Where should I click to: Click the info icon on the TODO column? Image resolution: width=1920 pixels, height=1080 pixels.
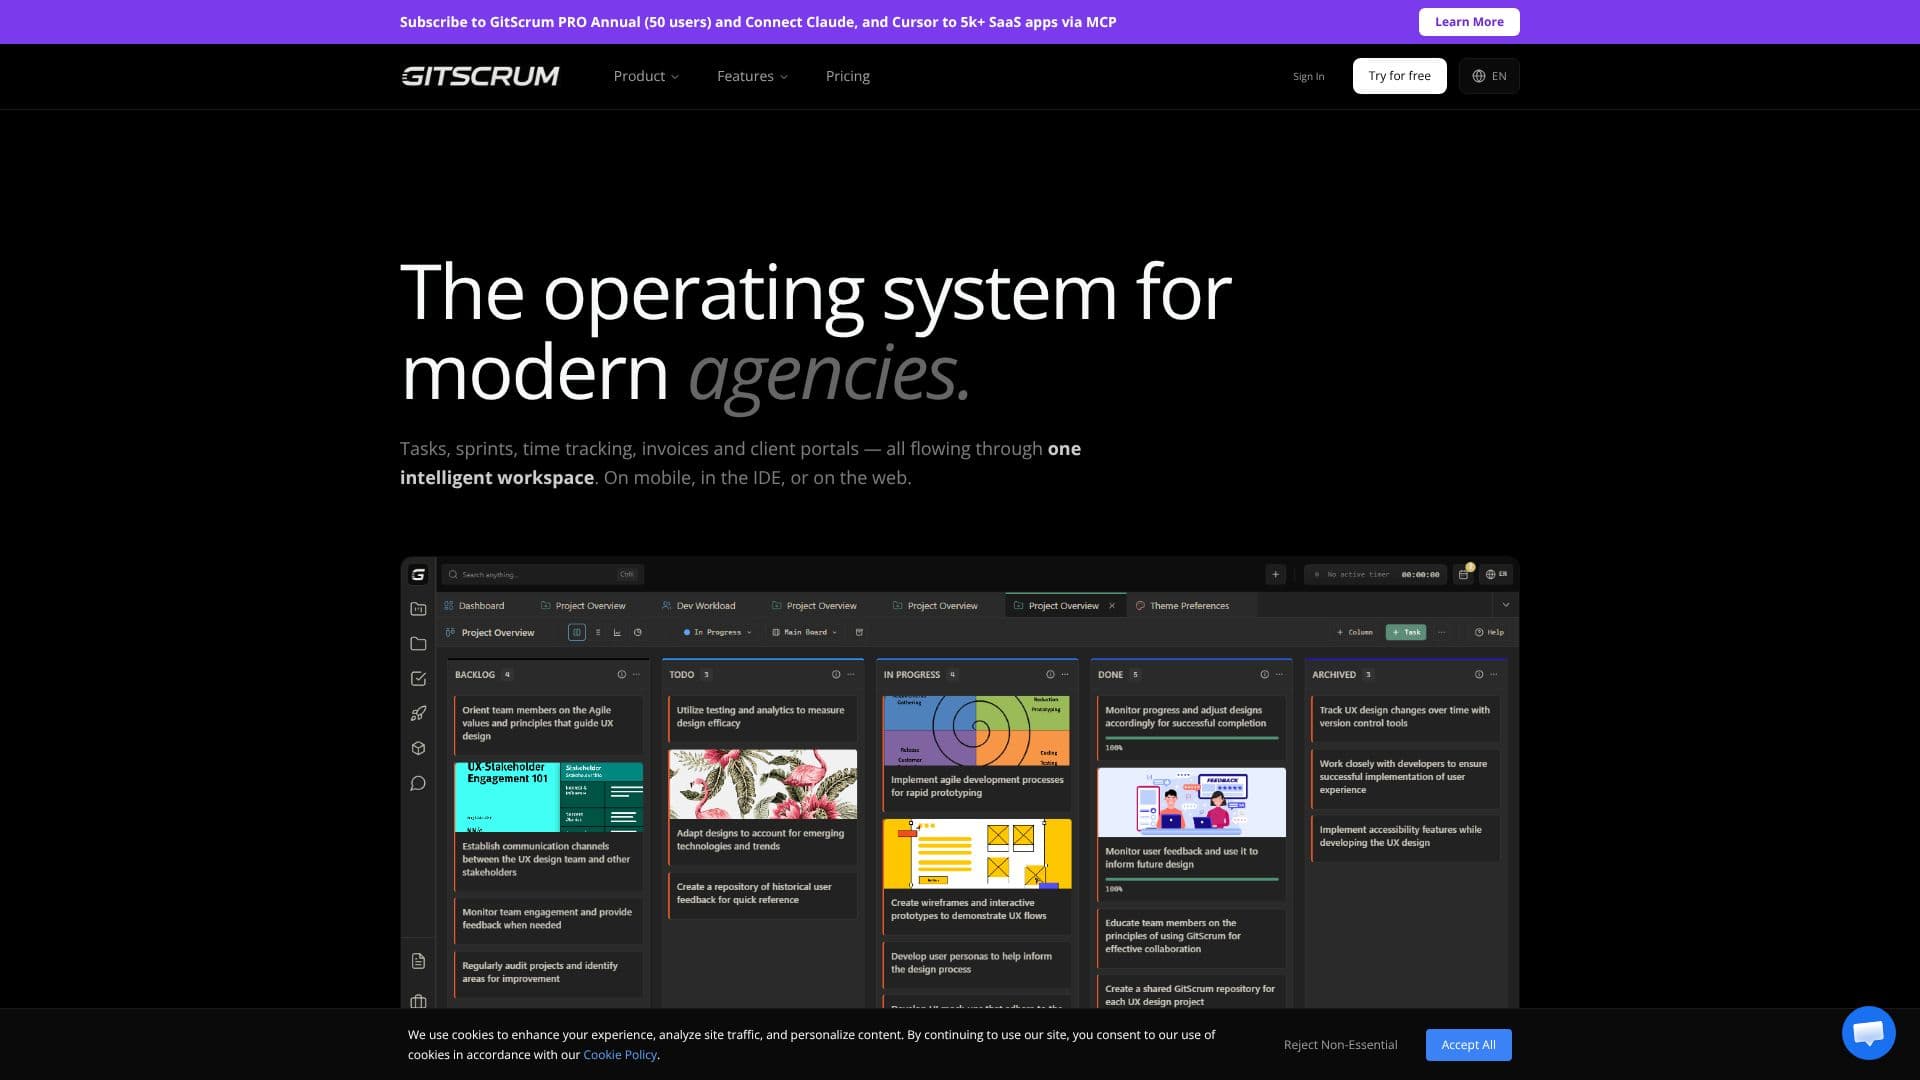pyautogui.click(x=836, y=674)
